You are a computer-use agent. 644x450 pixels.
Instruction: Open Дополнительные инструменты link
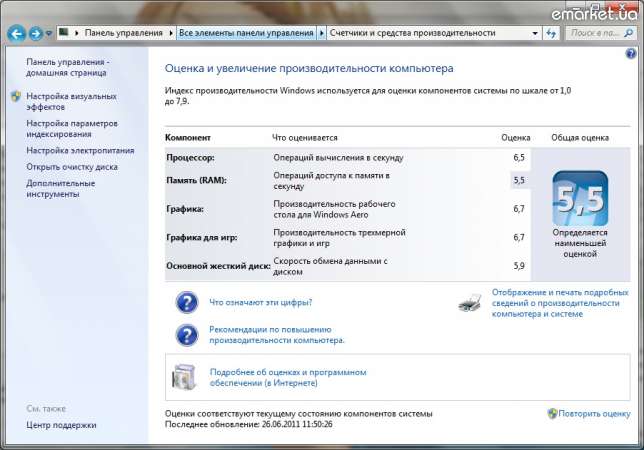pos(60,189)
